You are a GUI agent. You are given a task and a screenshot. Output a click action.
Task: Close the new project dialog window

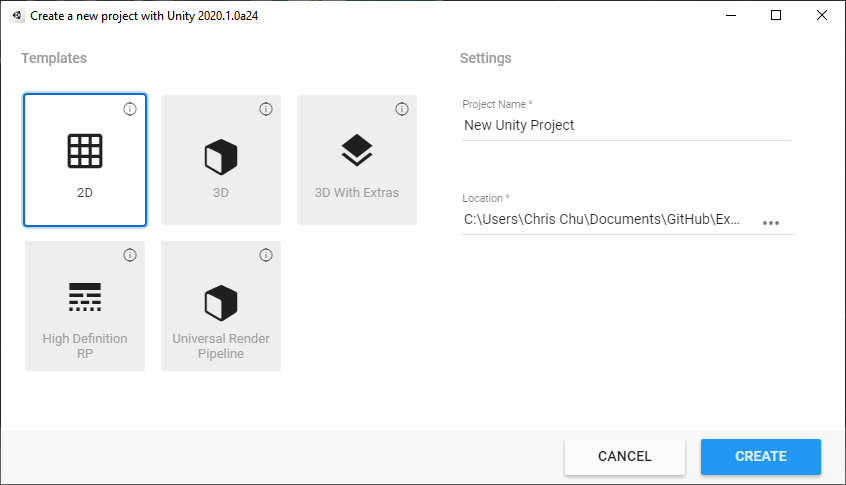coord(822,16)
